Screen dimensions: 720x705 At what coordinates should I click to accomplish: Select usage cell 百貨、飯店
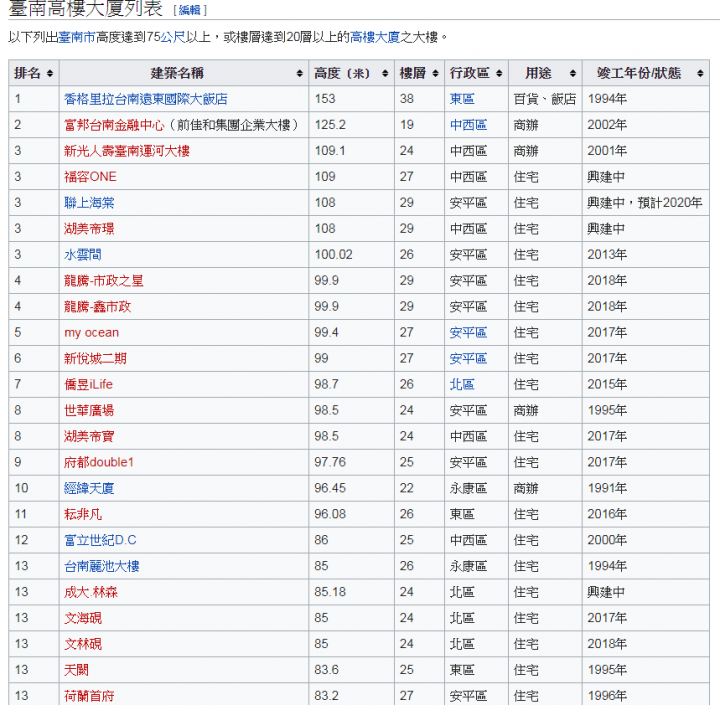click(545, 99)
